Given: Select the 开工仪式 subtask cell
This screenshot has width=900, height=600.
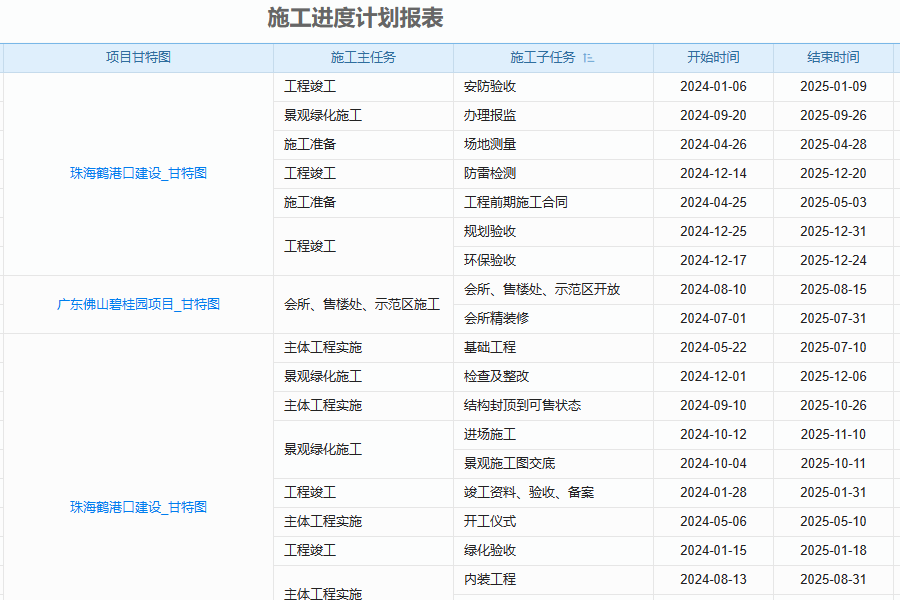Looking at the screenshot, I should pos(553,521).
